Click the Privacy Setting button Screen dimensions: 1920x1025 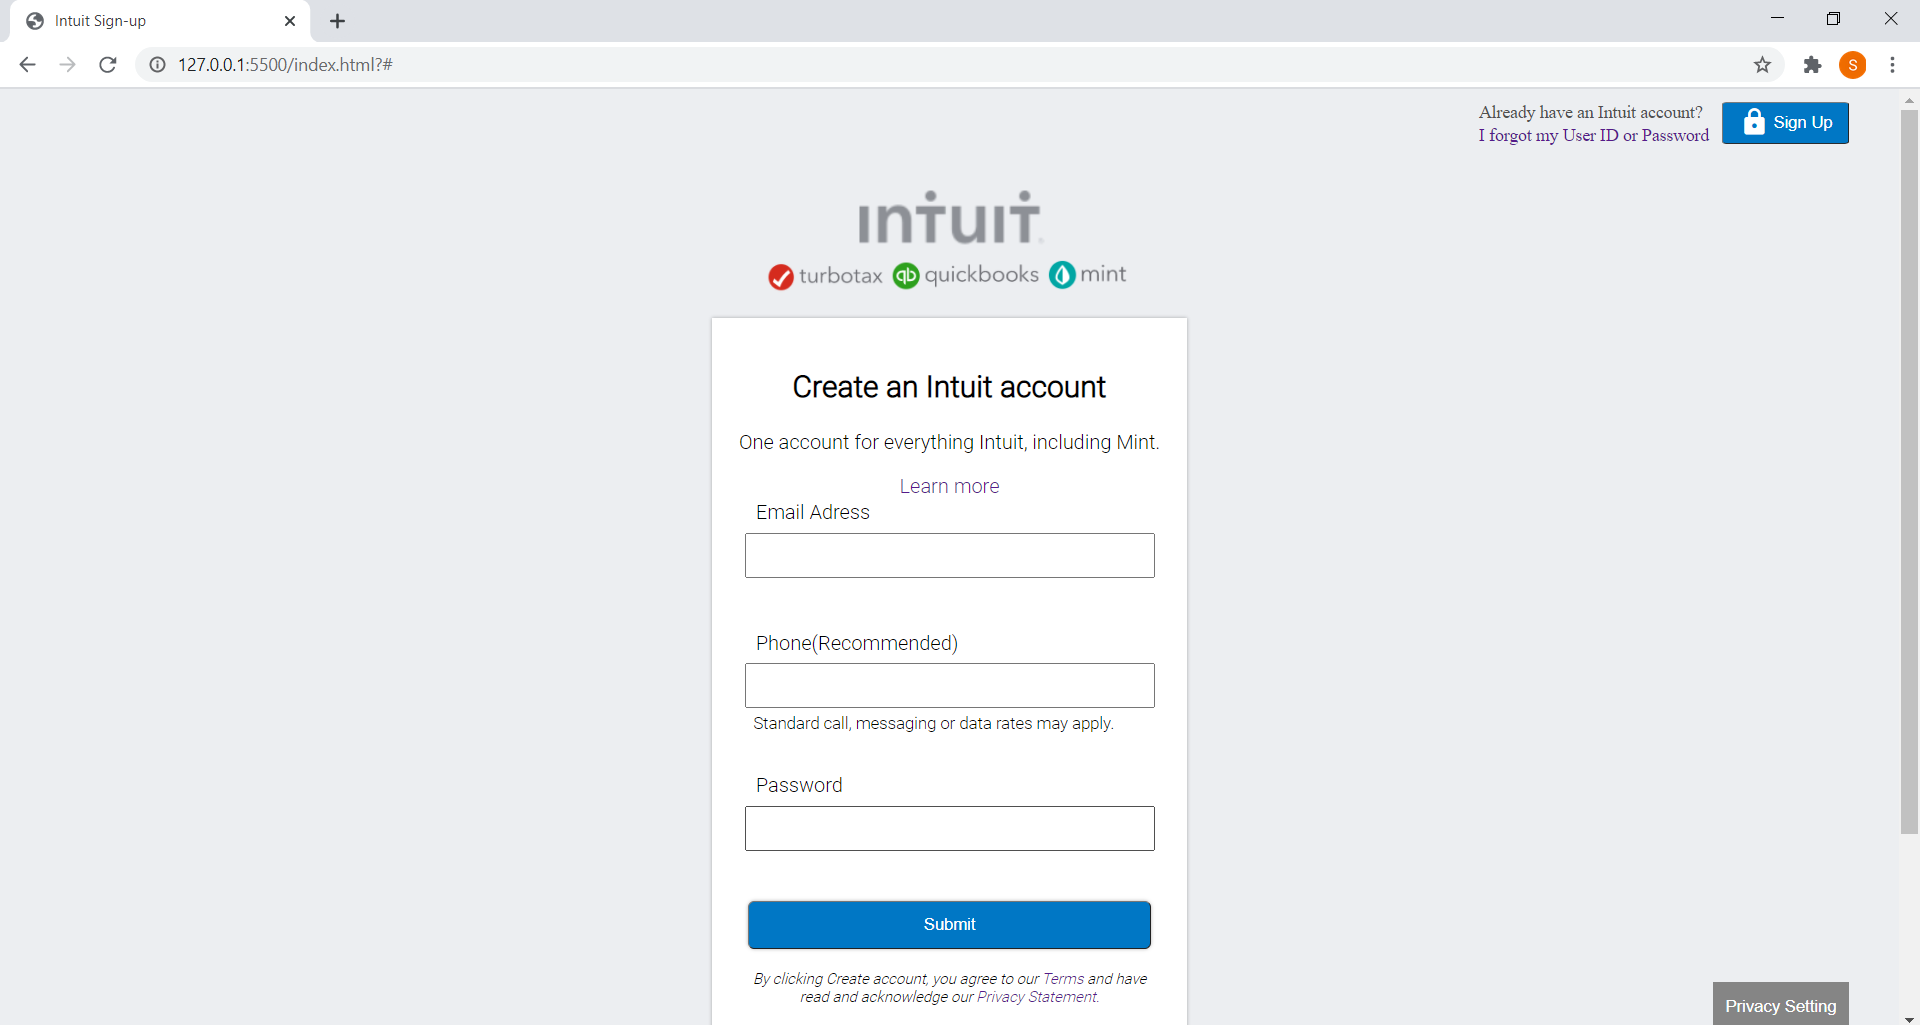pos(1780,1004)
